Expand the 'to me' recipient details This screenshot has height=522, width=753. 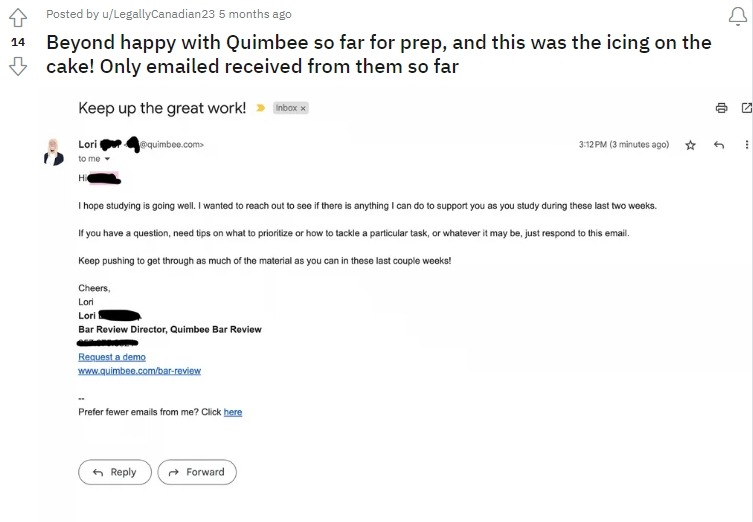pyautogui.click(x=107, y=159)
